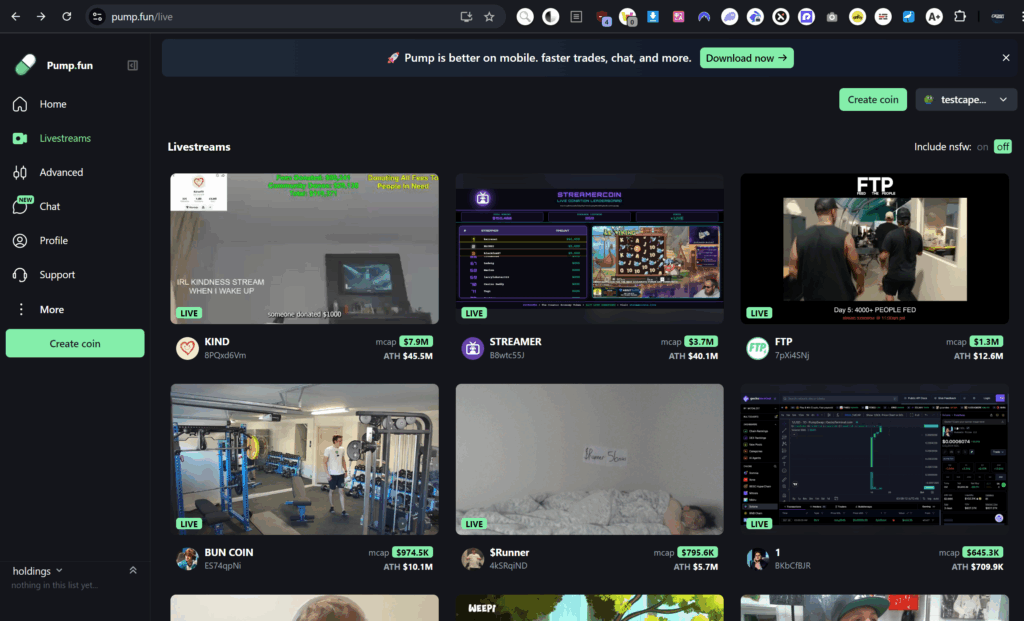Click the $Runner coin name
Viewport: 1024px width, 621px height.
click(x=509, y=552)
